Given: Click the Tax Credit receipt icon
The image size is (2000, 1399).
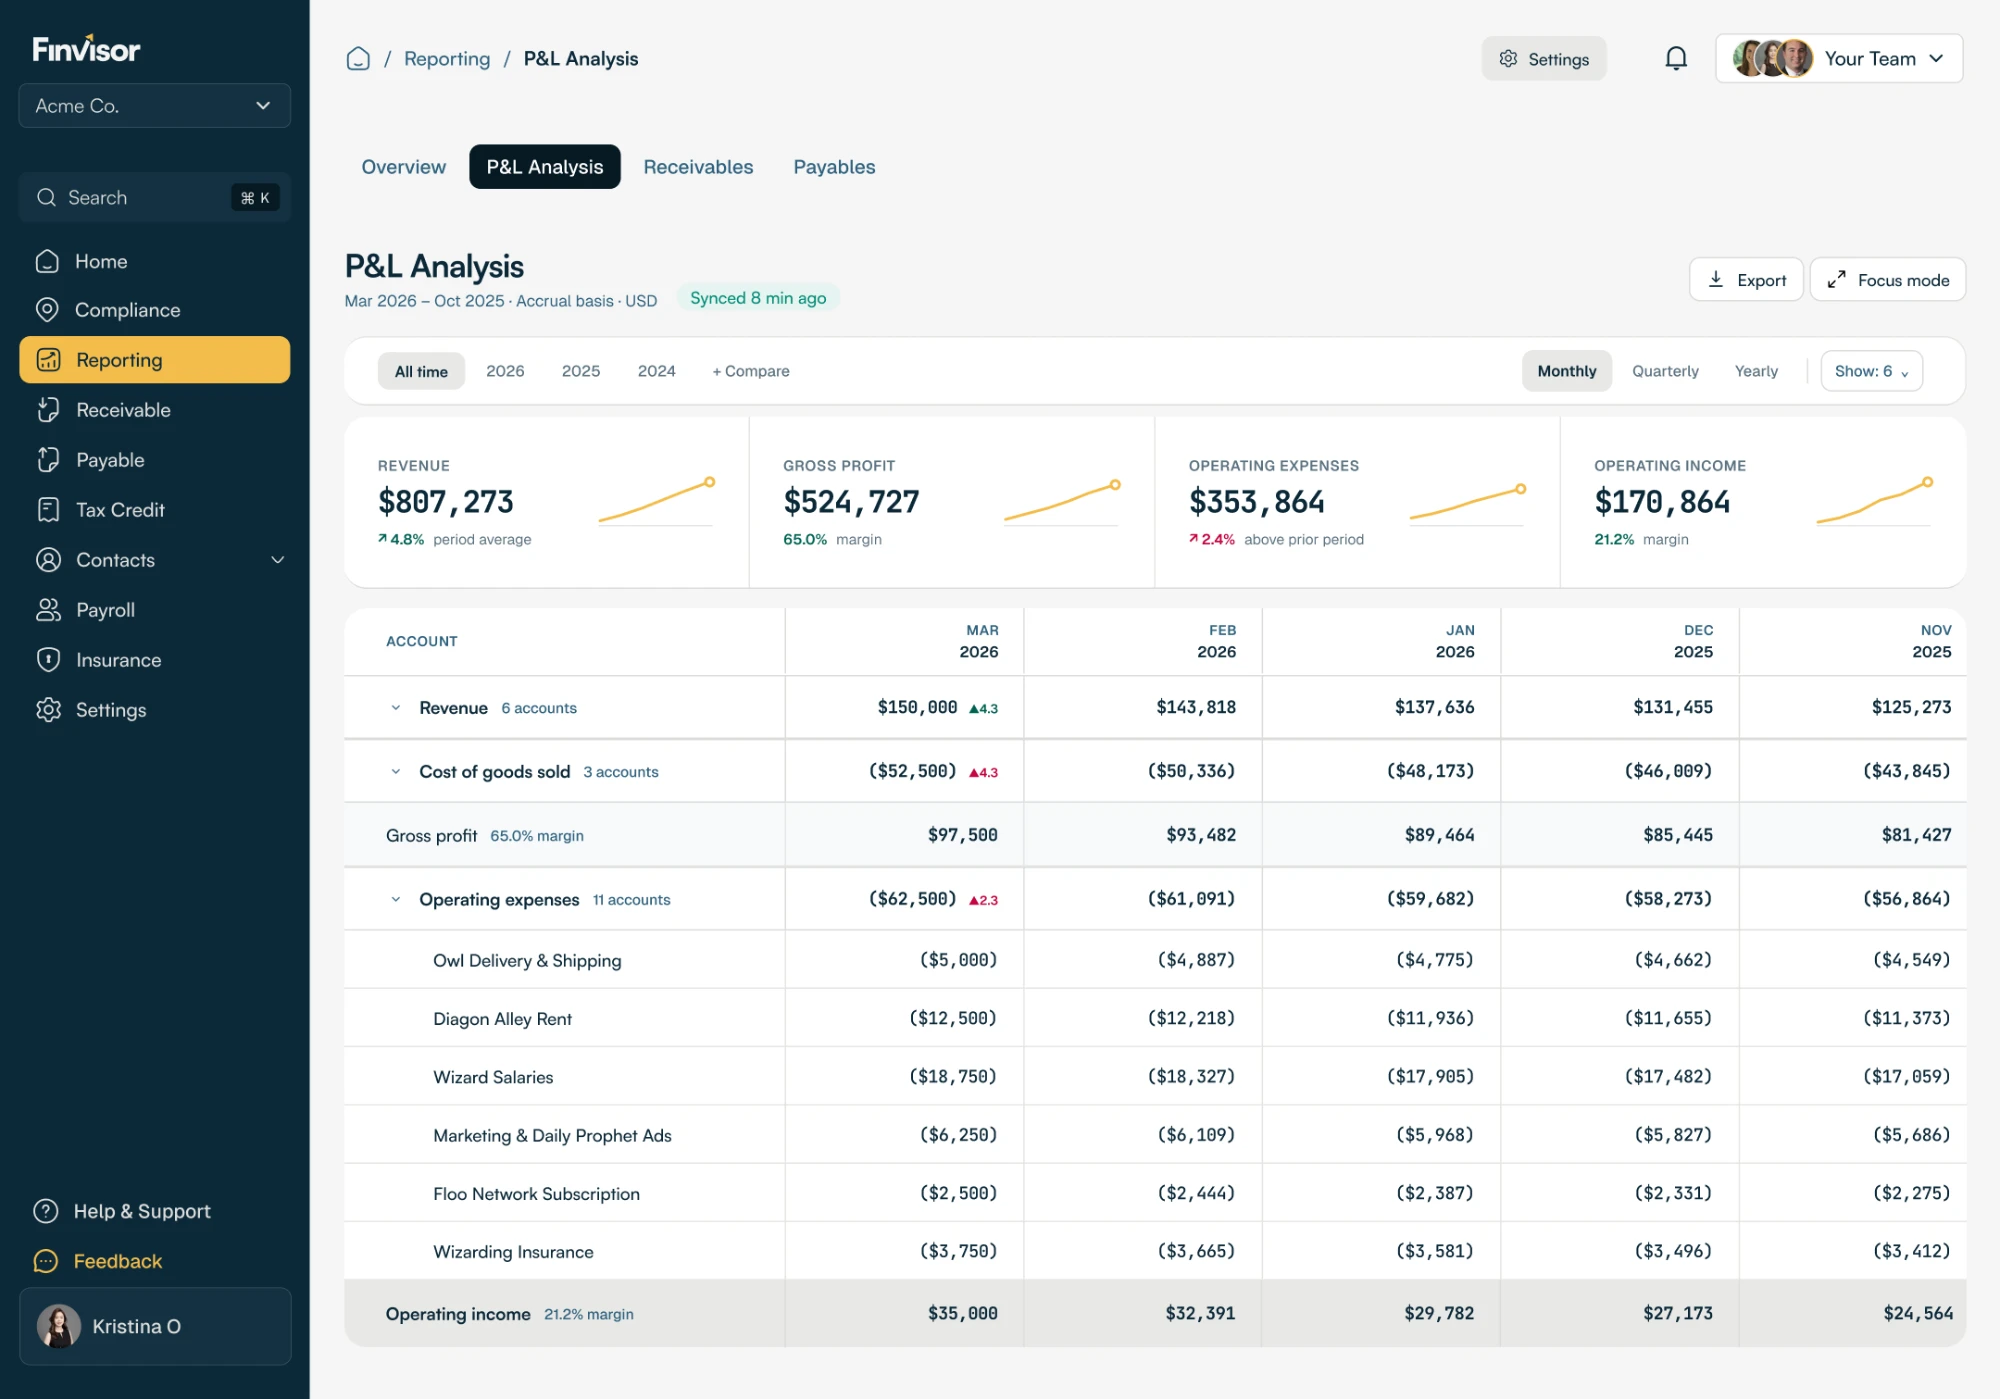Looking at the screenshot, I should point(48,510).
